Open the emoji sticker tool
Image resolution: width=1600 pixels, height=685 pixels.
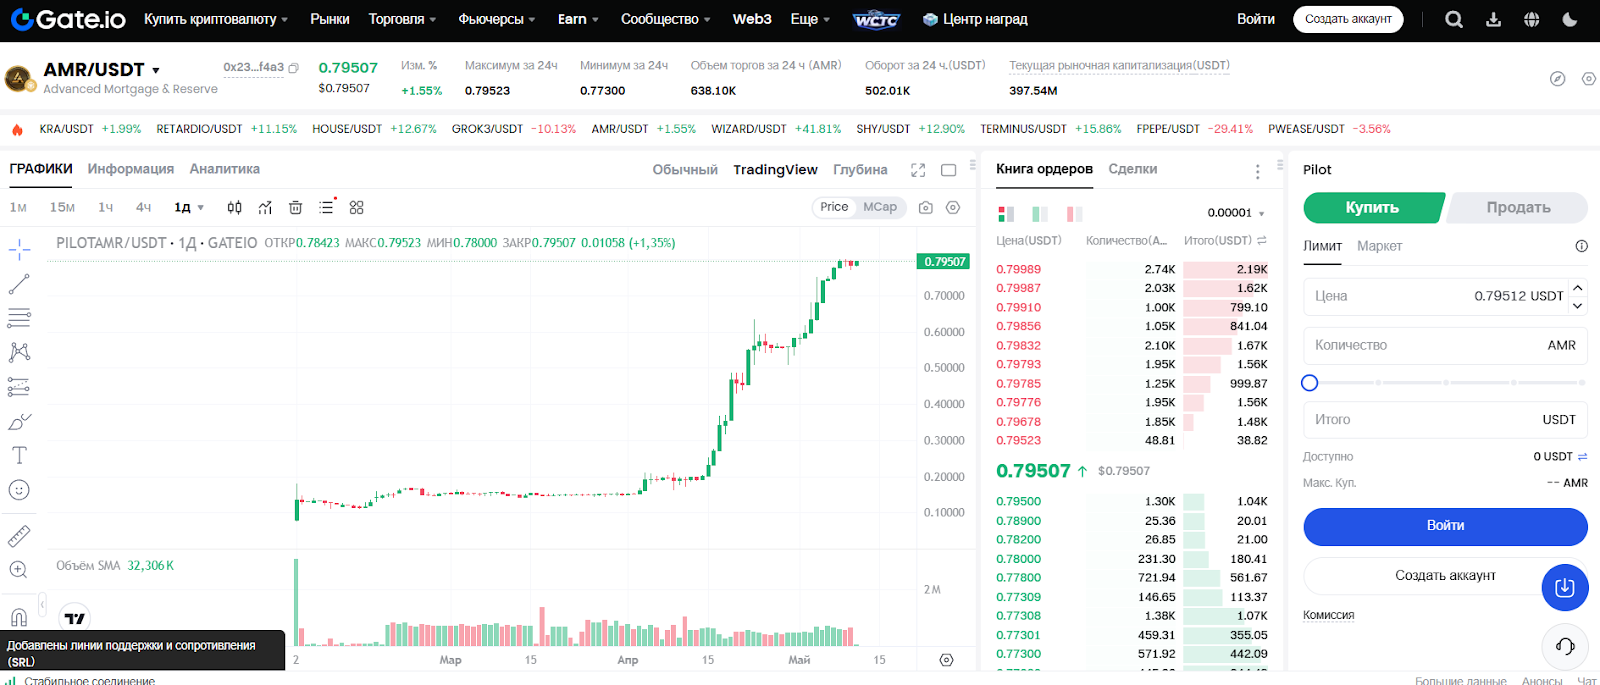pos(19,490)
